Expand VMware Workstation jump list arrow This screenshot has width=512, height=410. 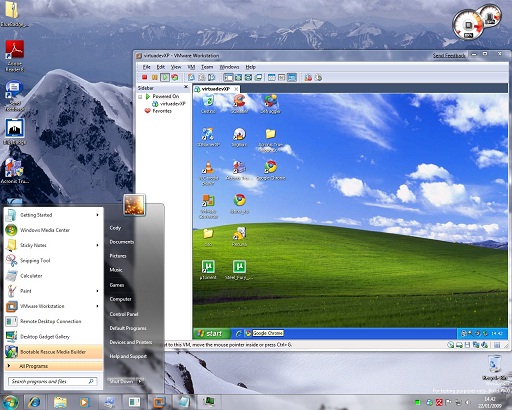pyautogui.click(x=97, y=306)
